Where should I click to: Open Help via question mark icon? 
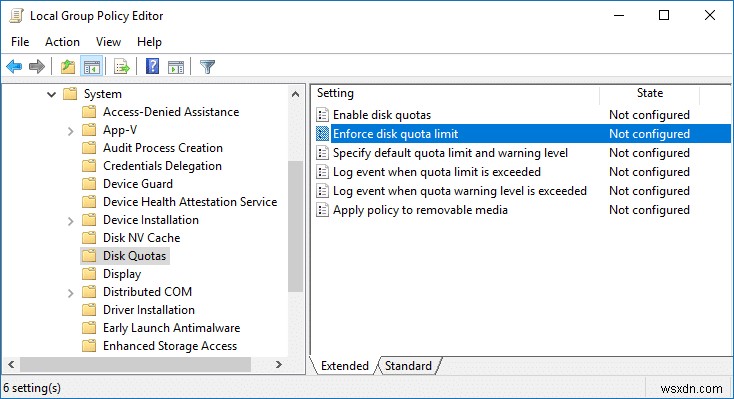point(152,66)
